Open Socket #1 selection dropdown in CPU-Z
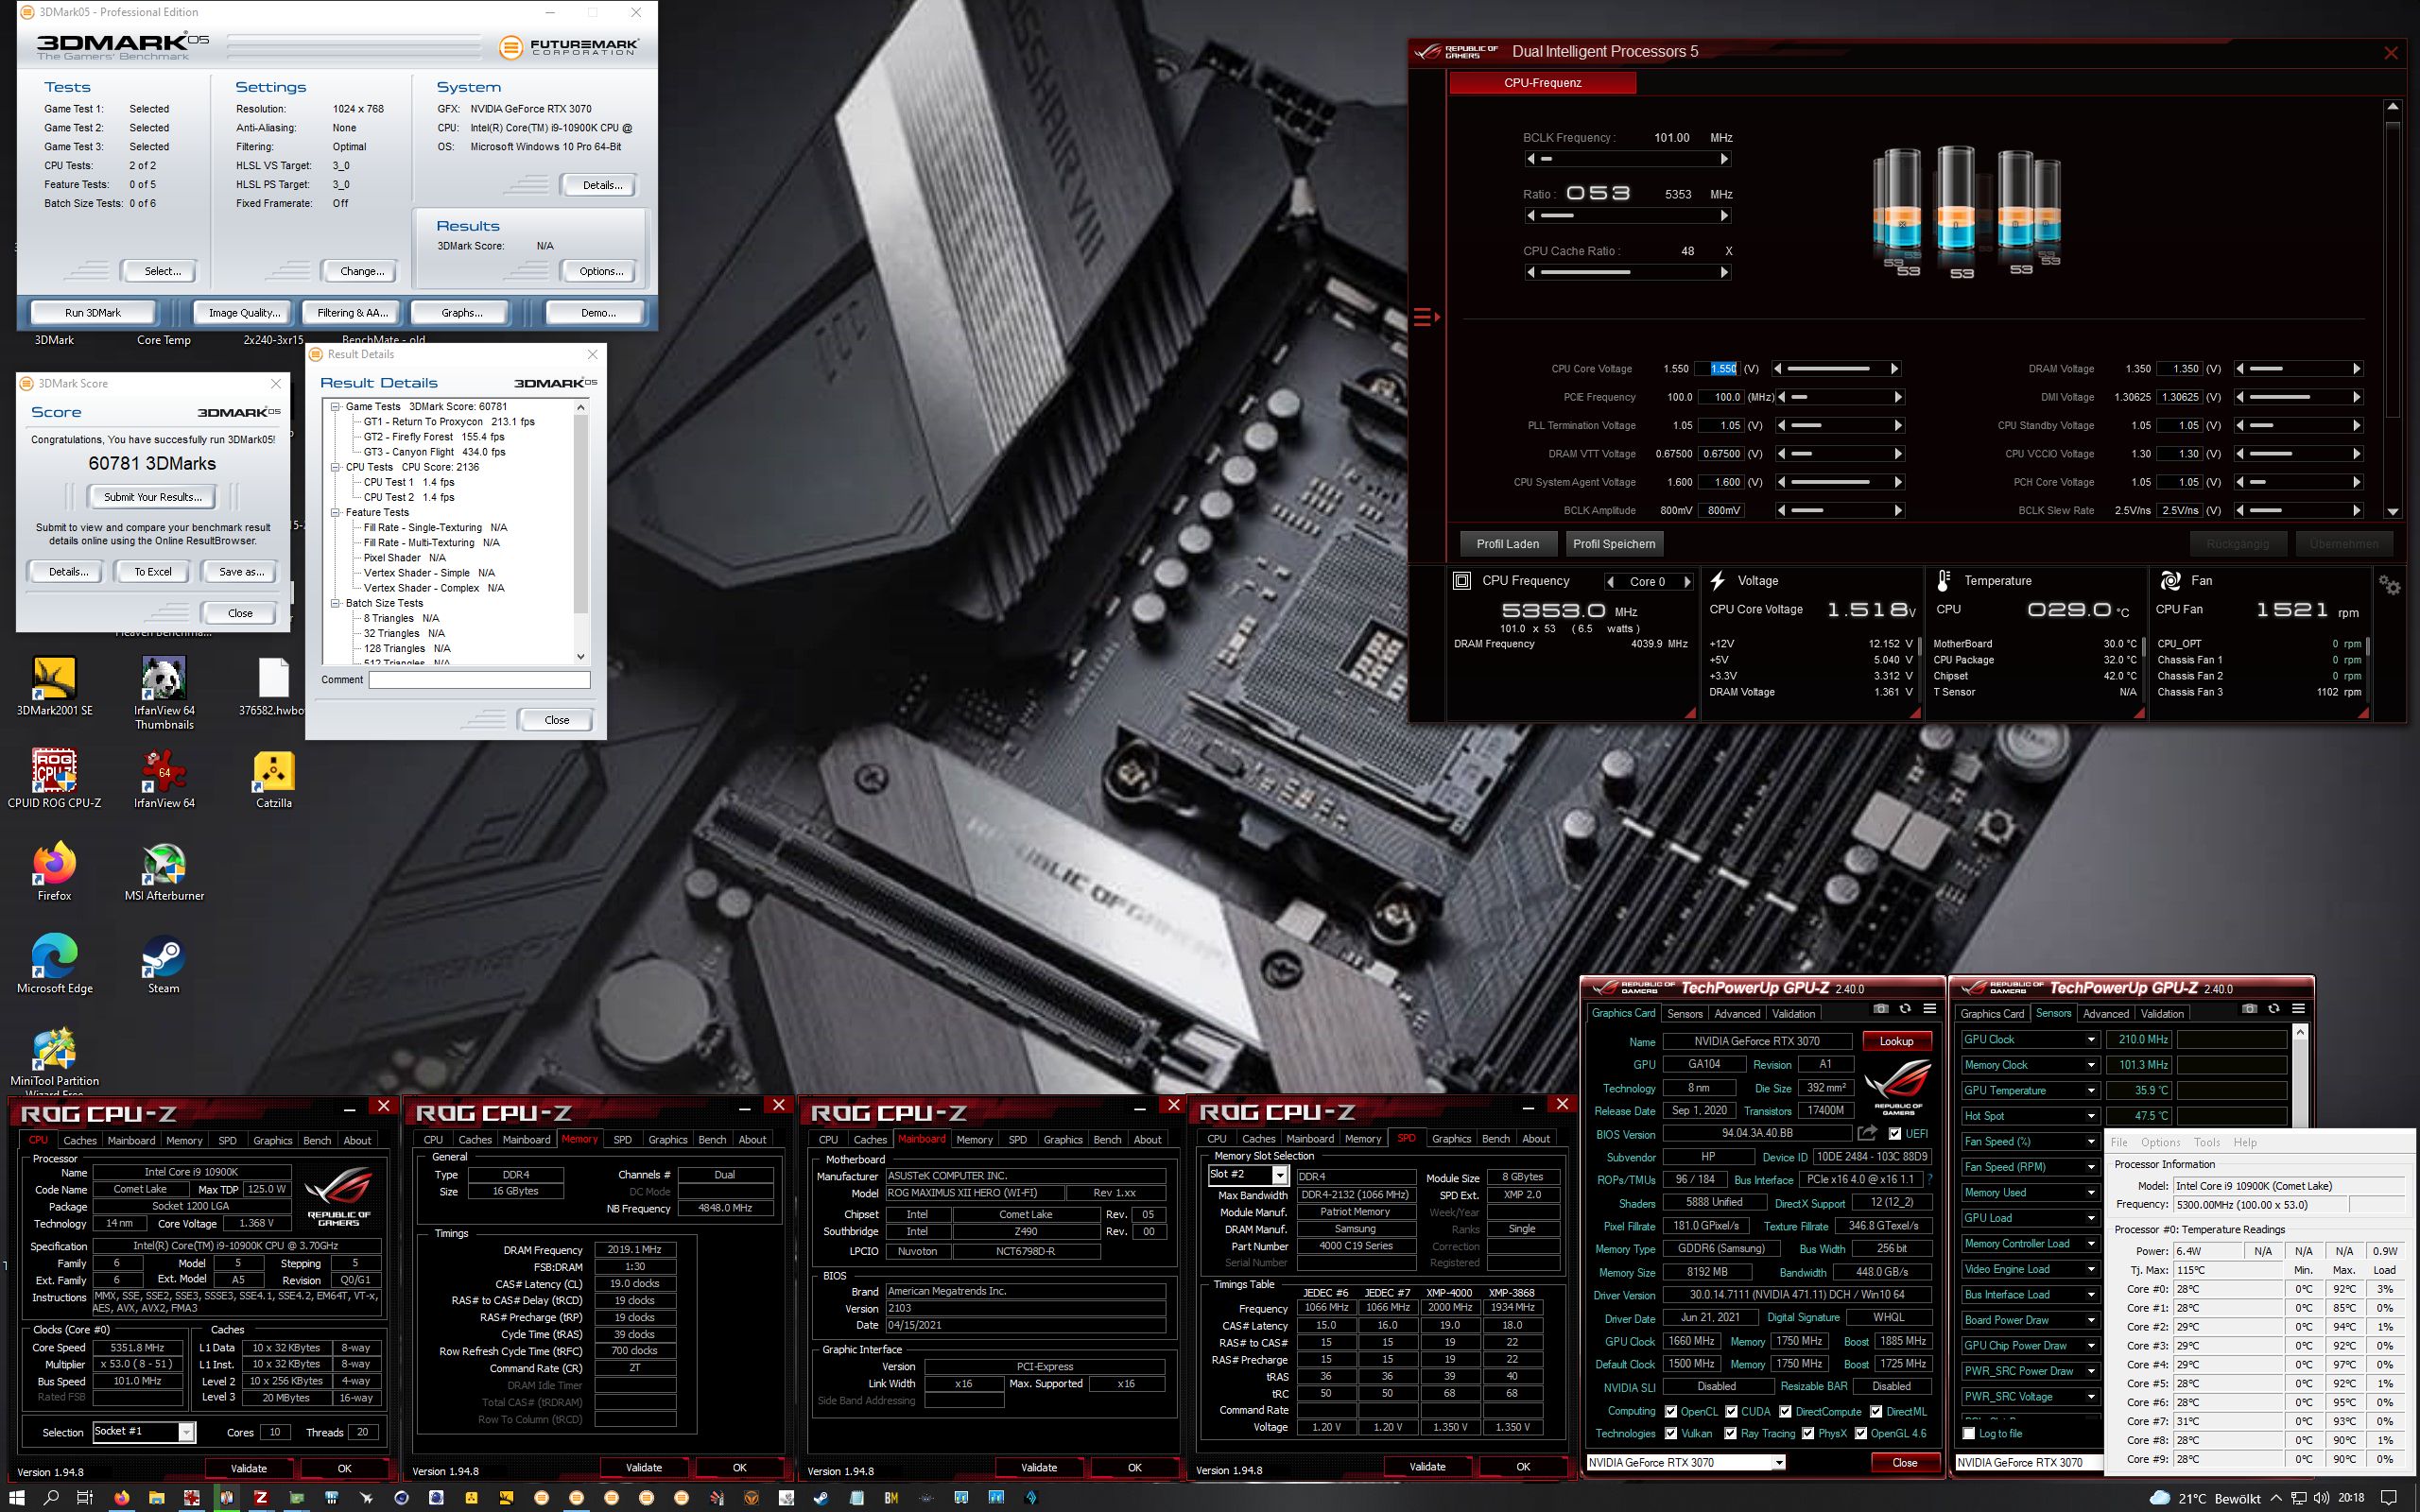The width and height of the screenshot is (2420, 1512). (x=186, y=1432)
